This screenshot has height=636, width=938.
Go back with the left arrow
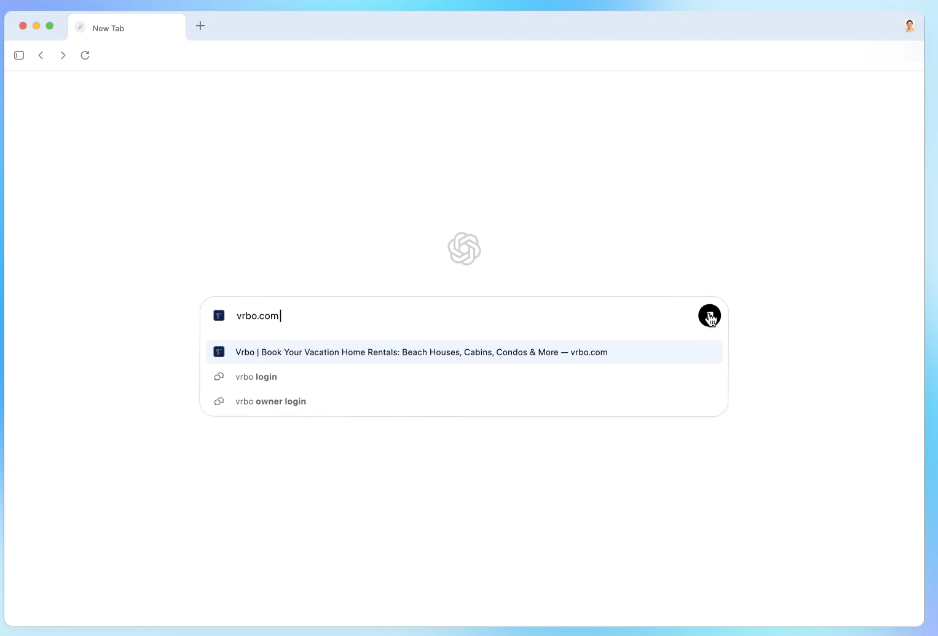[41, 55]
